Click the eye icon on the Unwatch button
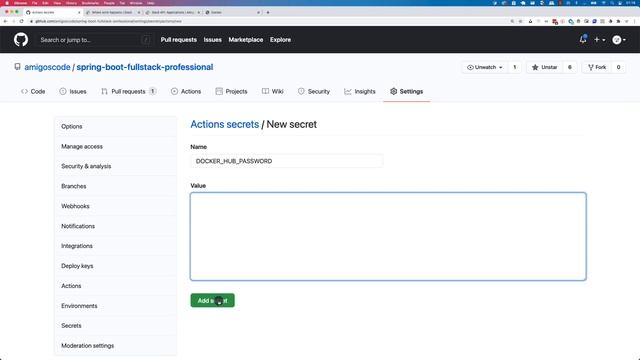640x360 pixels. point(470,67)
